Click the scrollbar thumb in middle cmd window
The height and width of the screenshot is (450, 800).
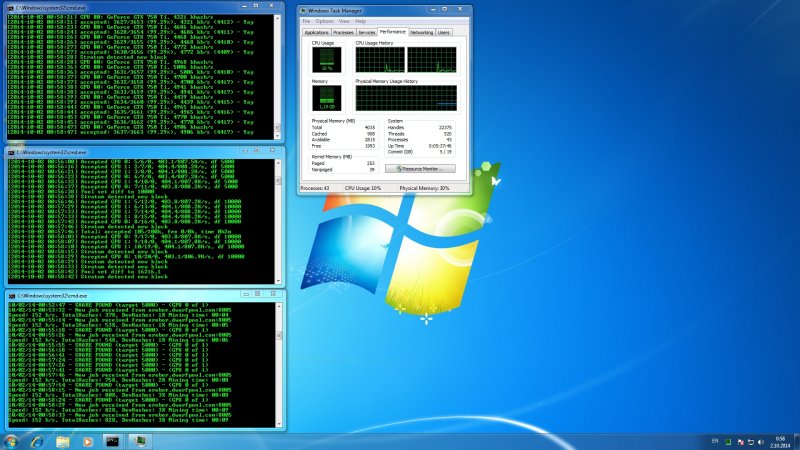278,181
